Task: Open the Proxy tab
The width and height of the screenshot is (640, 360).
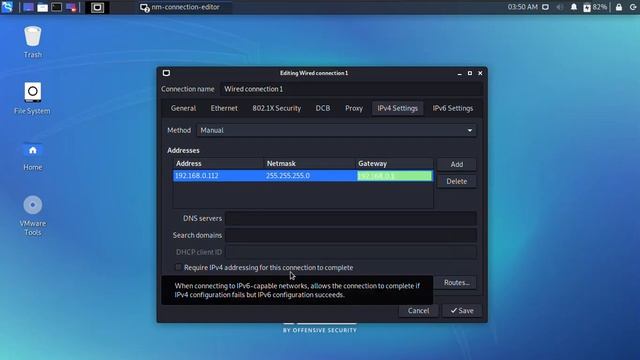Action: click(354, 108)
